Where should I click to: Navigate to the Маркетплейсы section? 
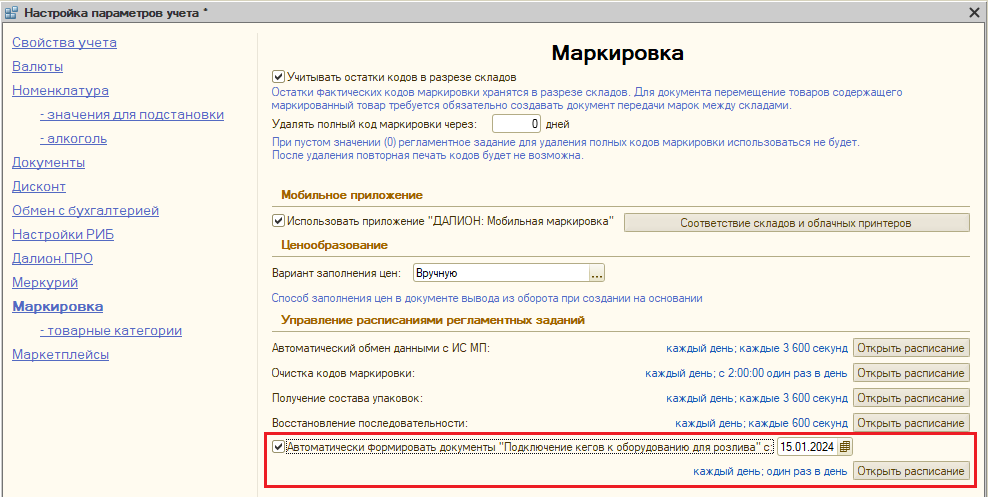pyautogui.click(x=60, y=354)
